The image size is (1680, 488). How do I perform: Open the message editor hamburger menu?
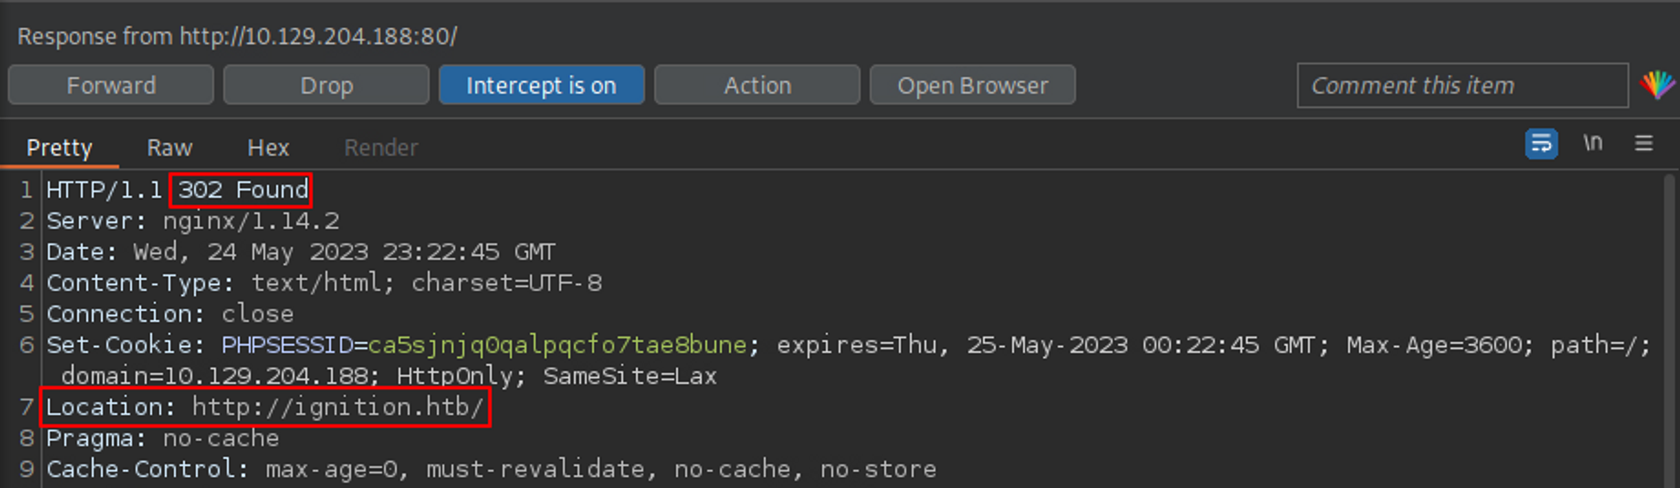click(1644, 143)
